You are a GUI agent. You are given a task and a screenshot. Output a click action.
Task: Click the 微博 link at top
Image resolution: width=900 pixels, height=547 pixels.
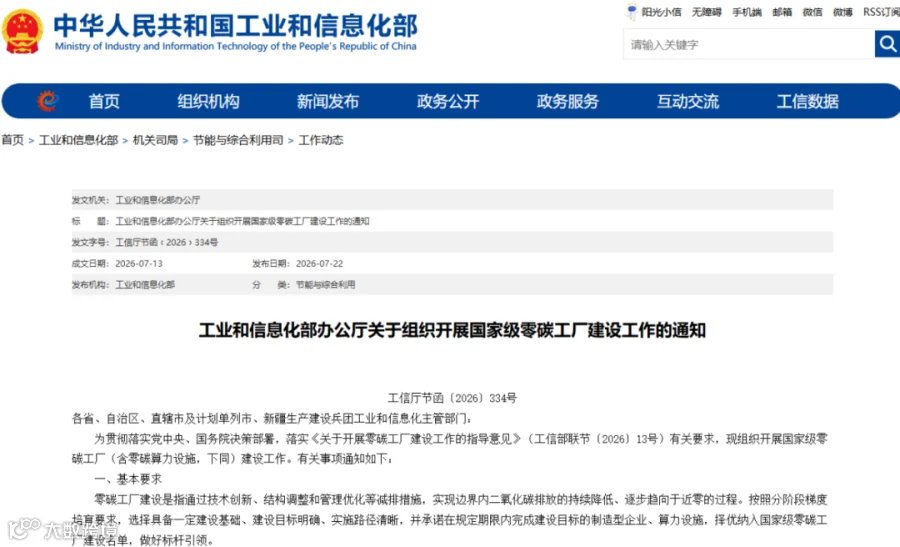click(x=843, y=12)
